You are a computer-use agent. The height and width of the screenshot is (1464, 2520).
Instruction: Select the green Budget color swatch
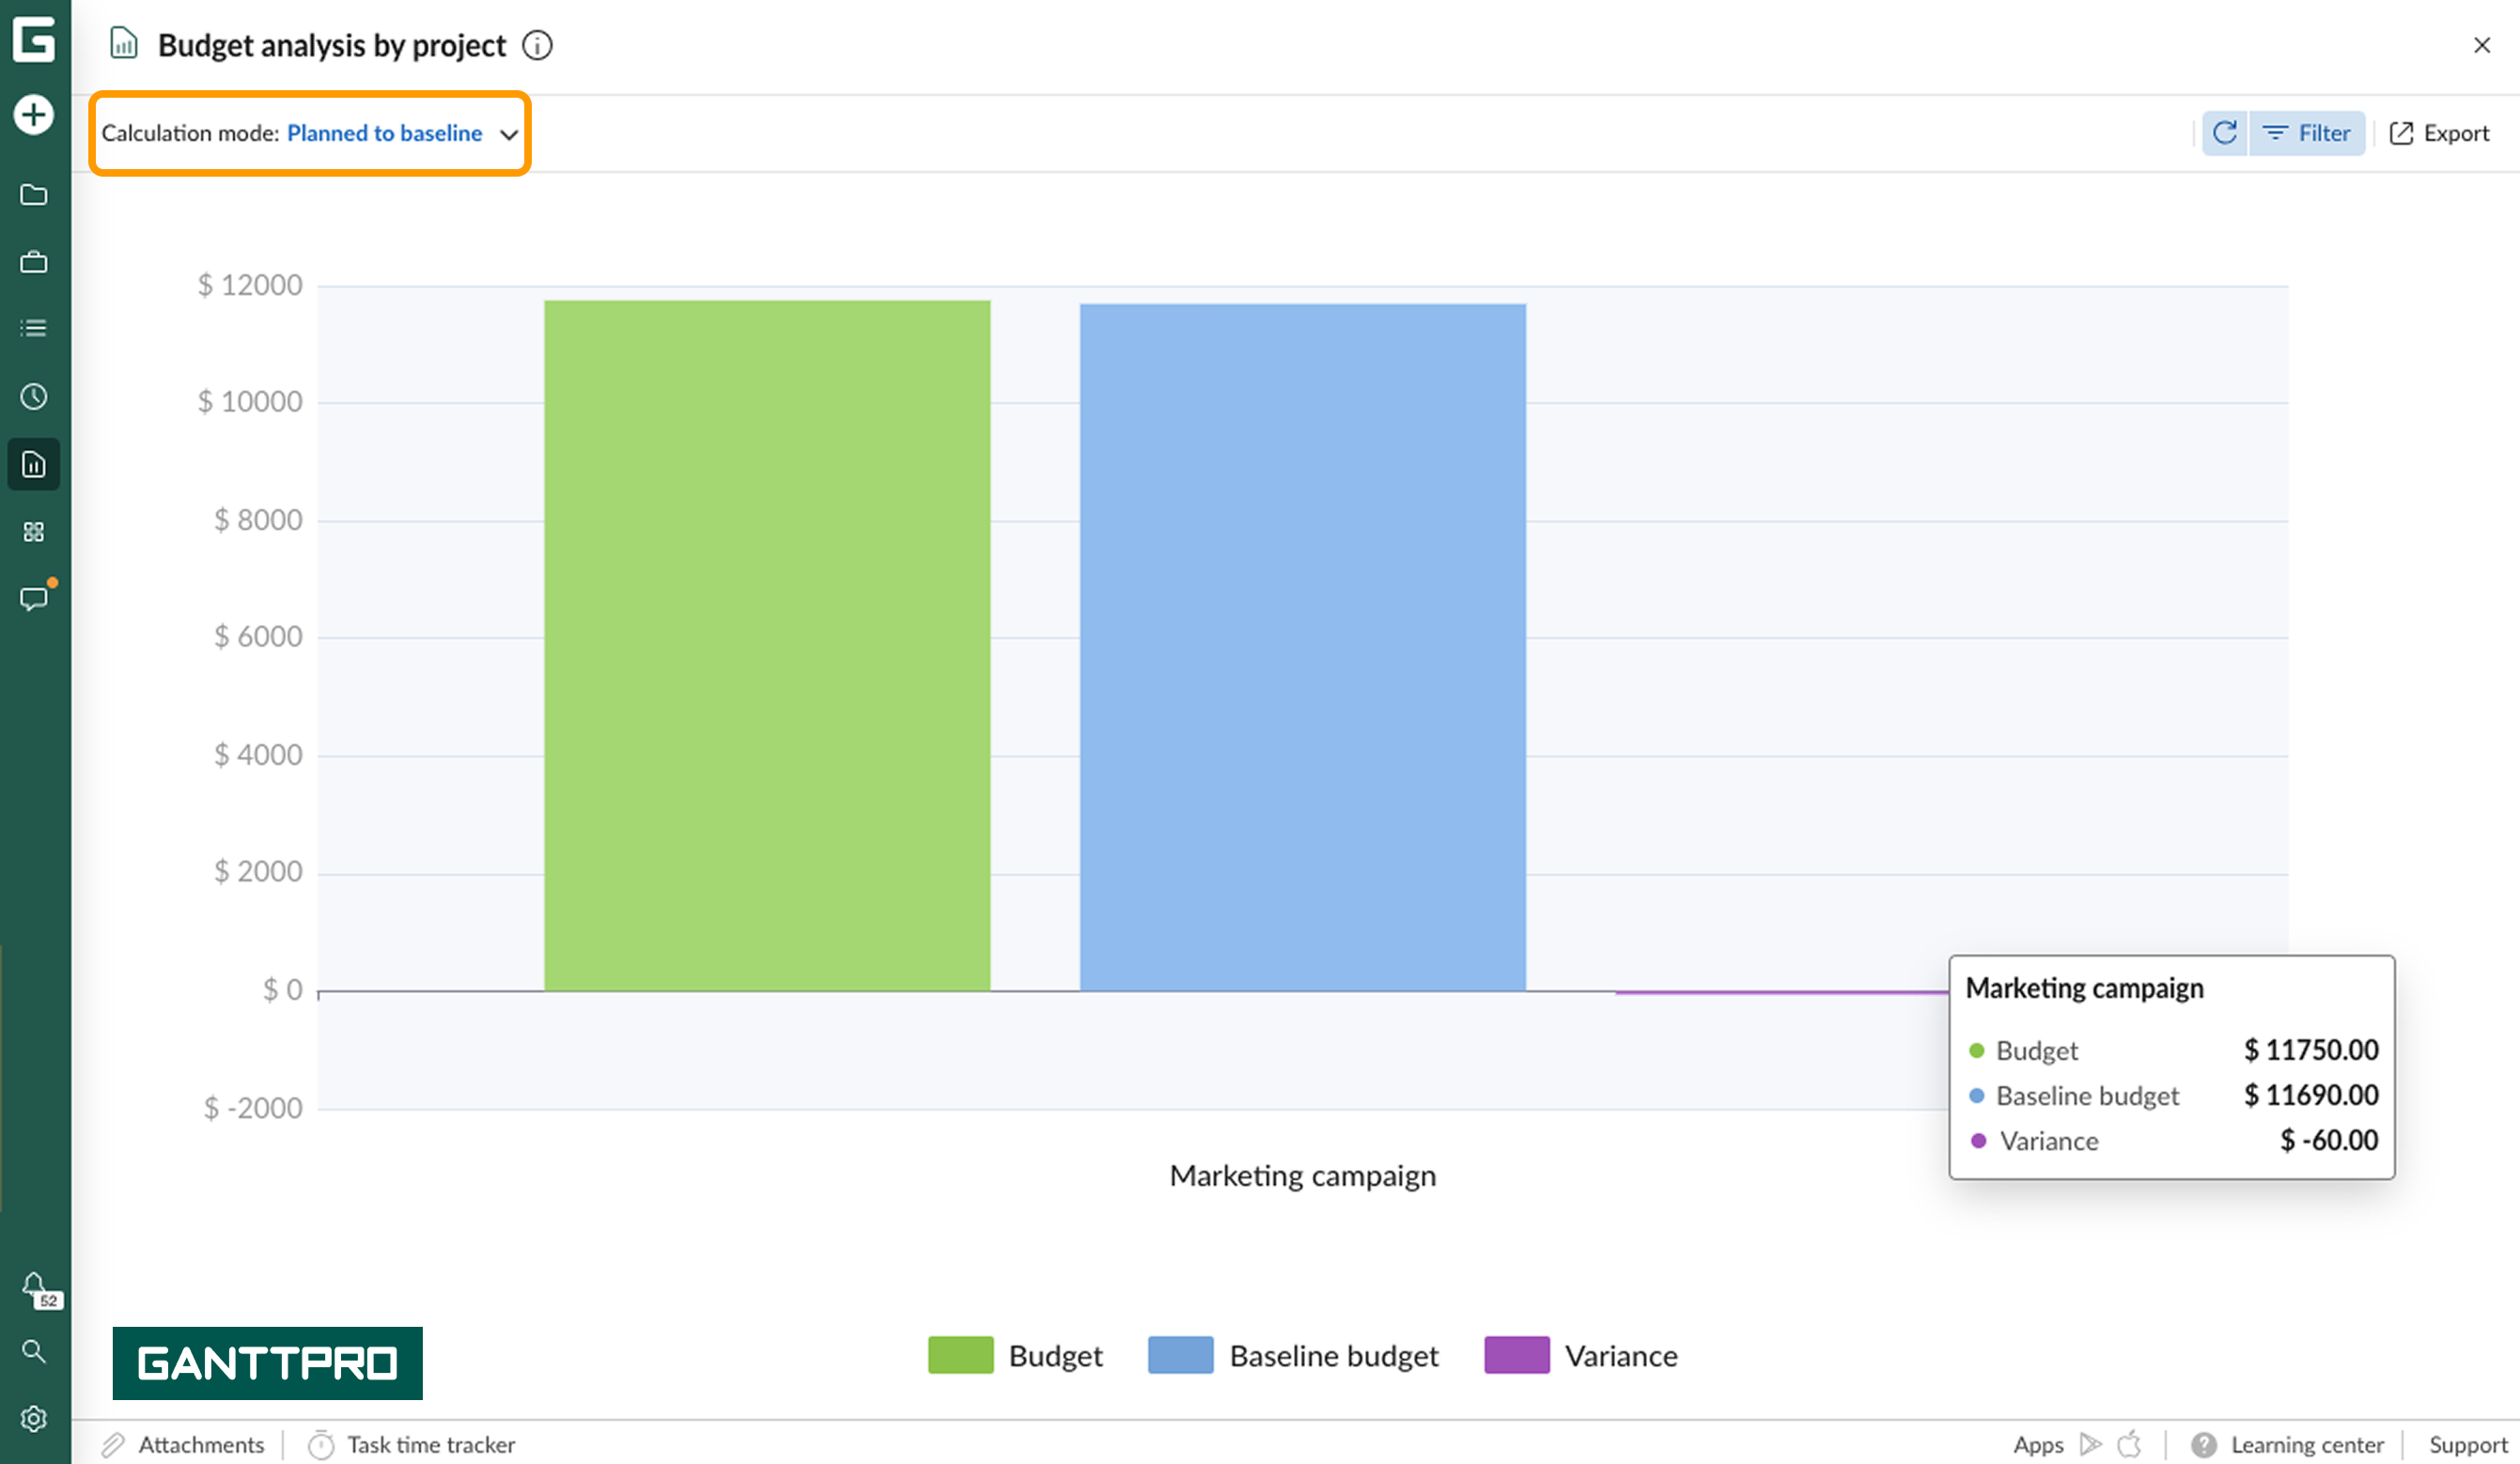[961, 1356]
